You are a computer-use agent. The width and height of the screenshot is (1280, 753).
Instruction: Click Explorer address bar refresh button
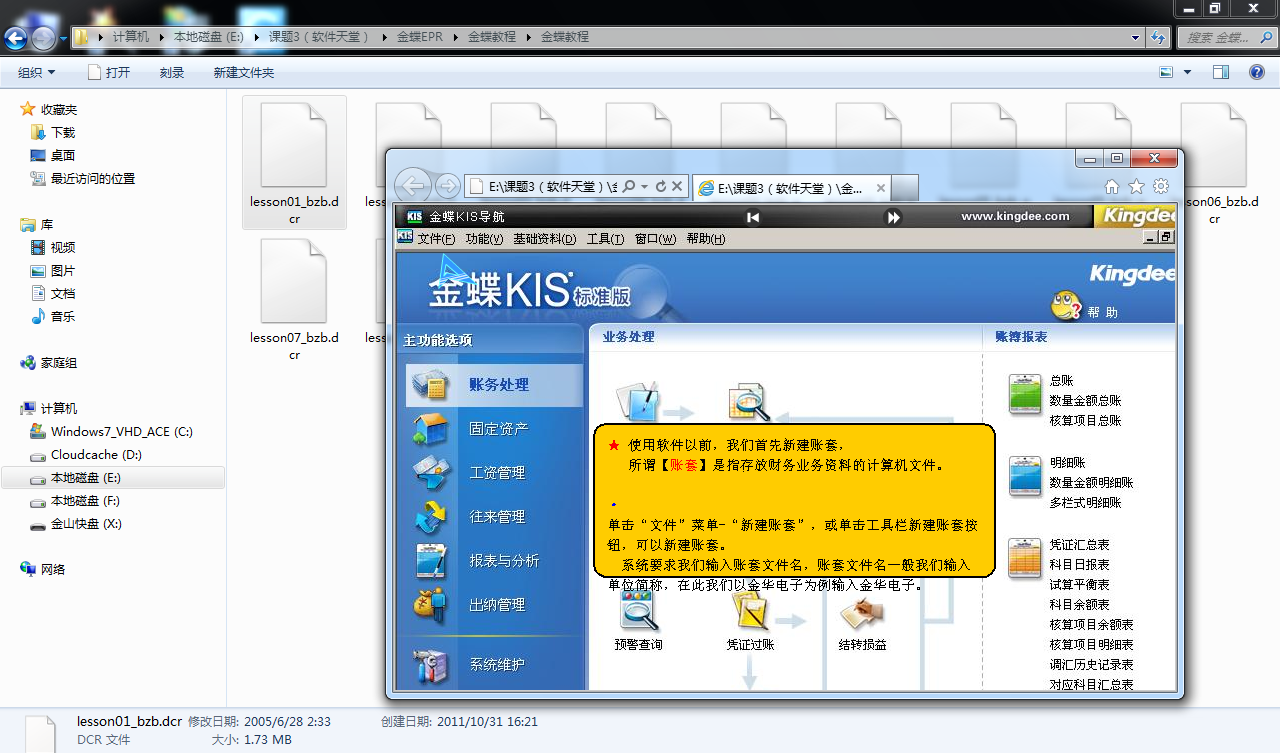1159,37
